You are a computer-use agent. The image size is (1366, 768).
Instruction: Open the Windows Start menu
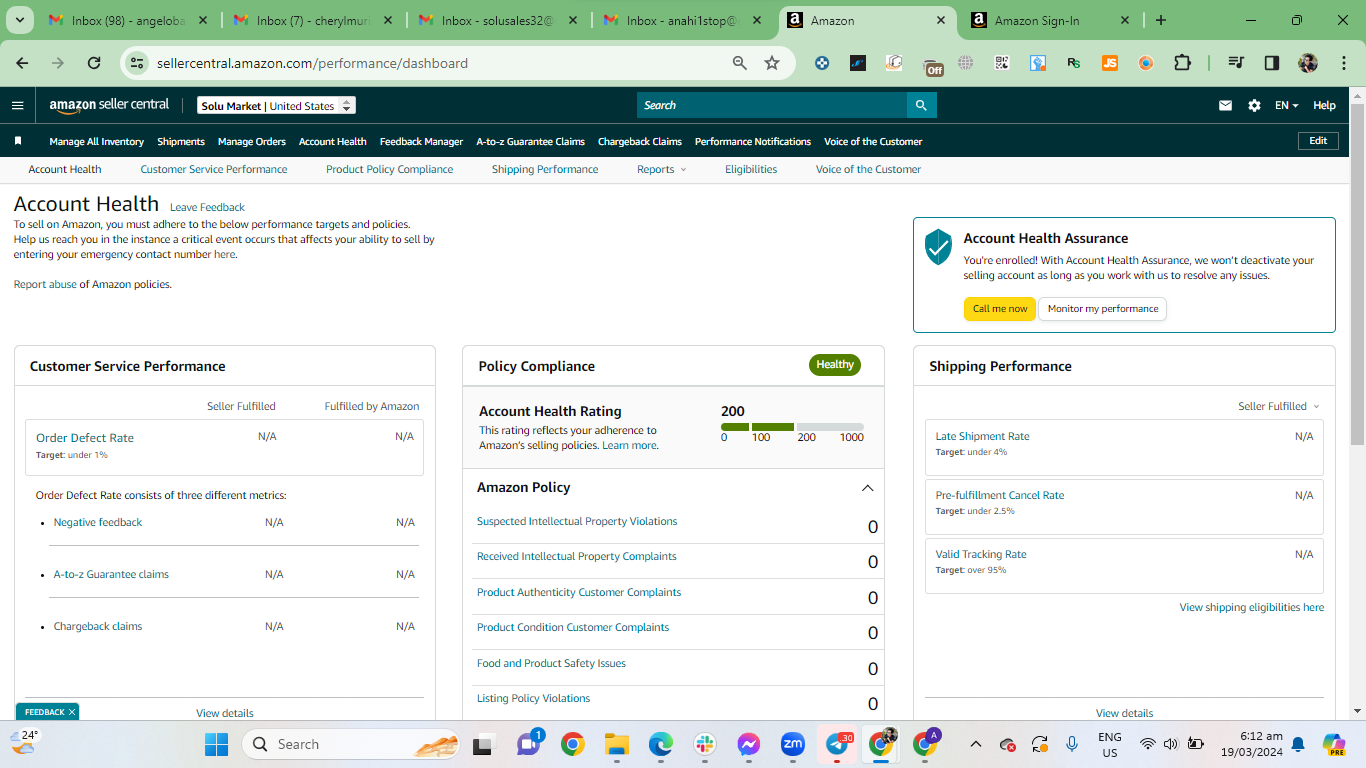(216, 744)
